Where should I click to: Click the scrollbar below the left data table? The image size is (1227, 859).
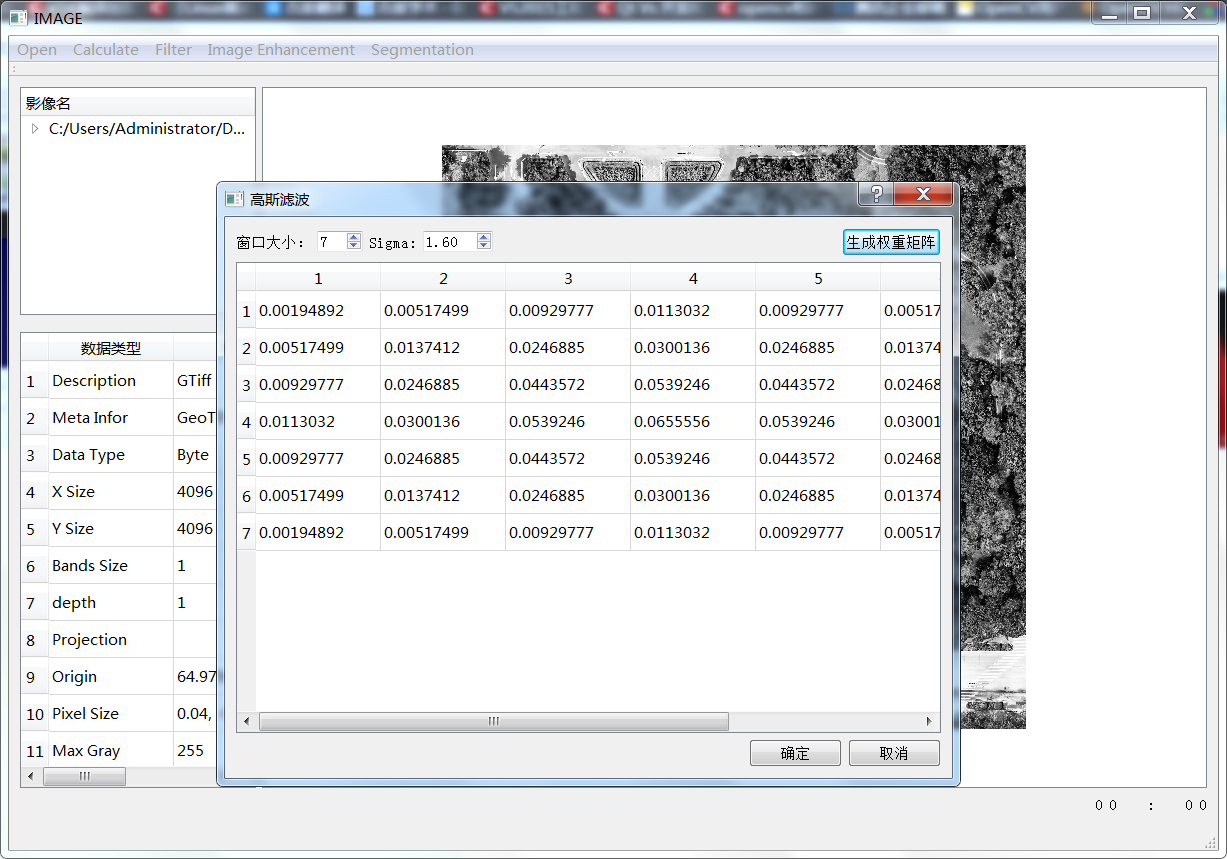[85, 776]
